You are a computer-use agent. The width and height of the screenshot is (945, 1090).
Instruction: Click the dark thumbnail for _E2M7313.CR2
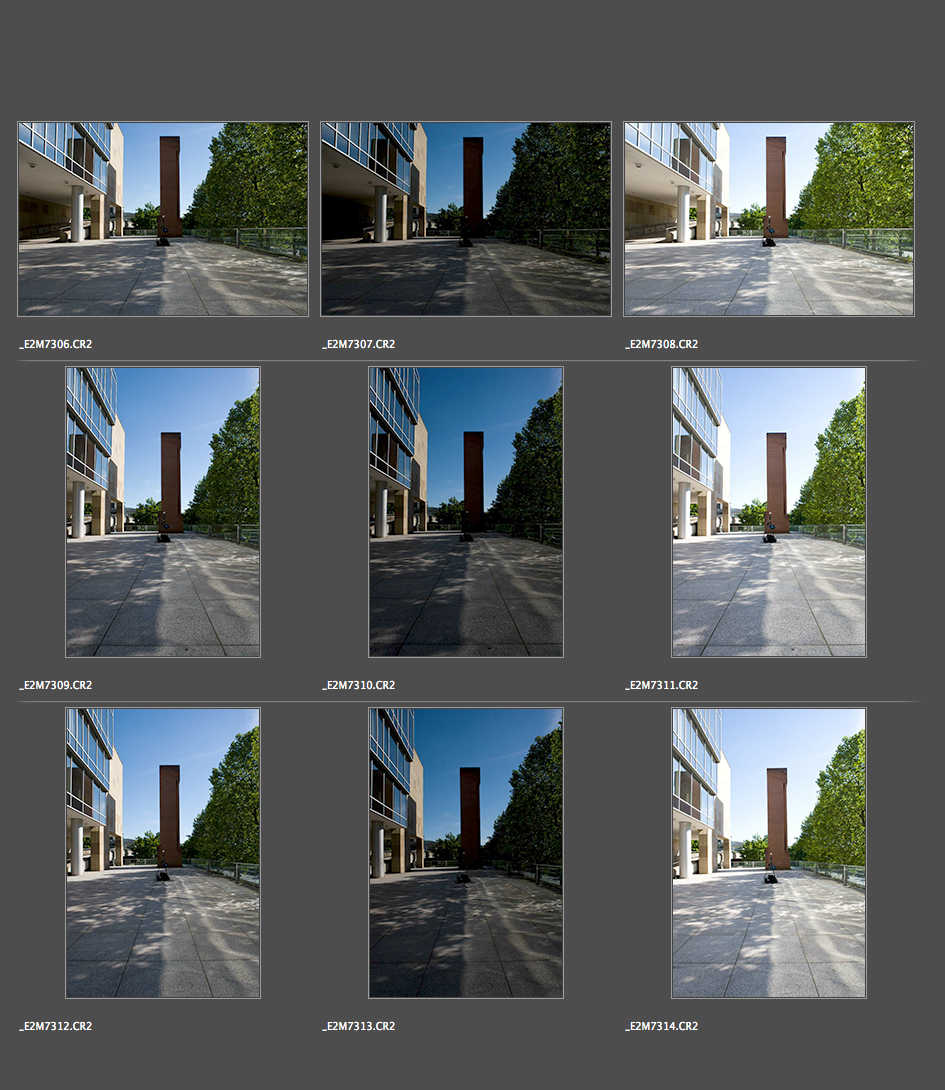(x=466, y=853)
